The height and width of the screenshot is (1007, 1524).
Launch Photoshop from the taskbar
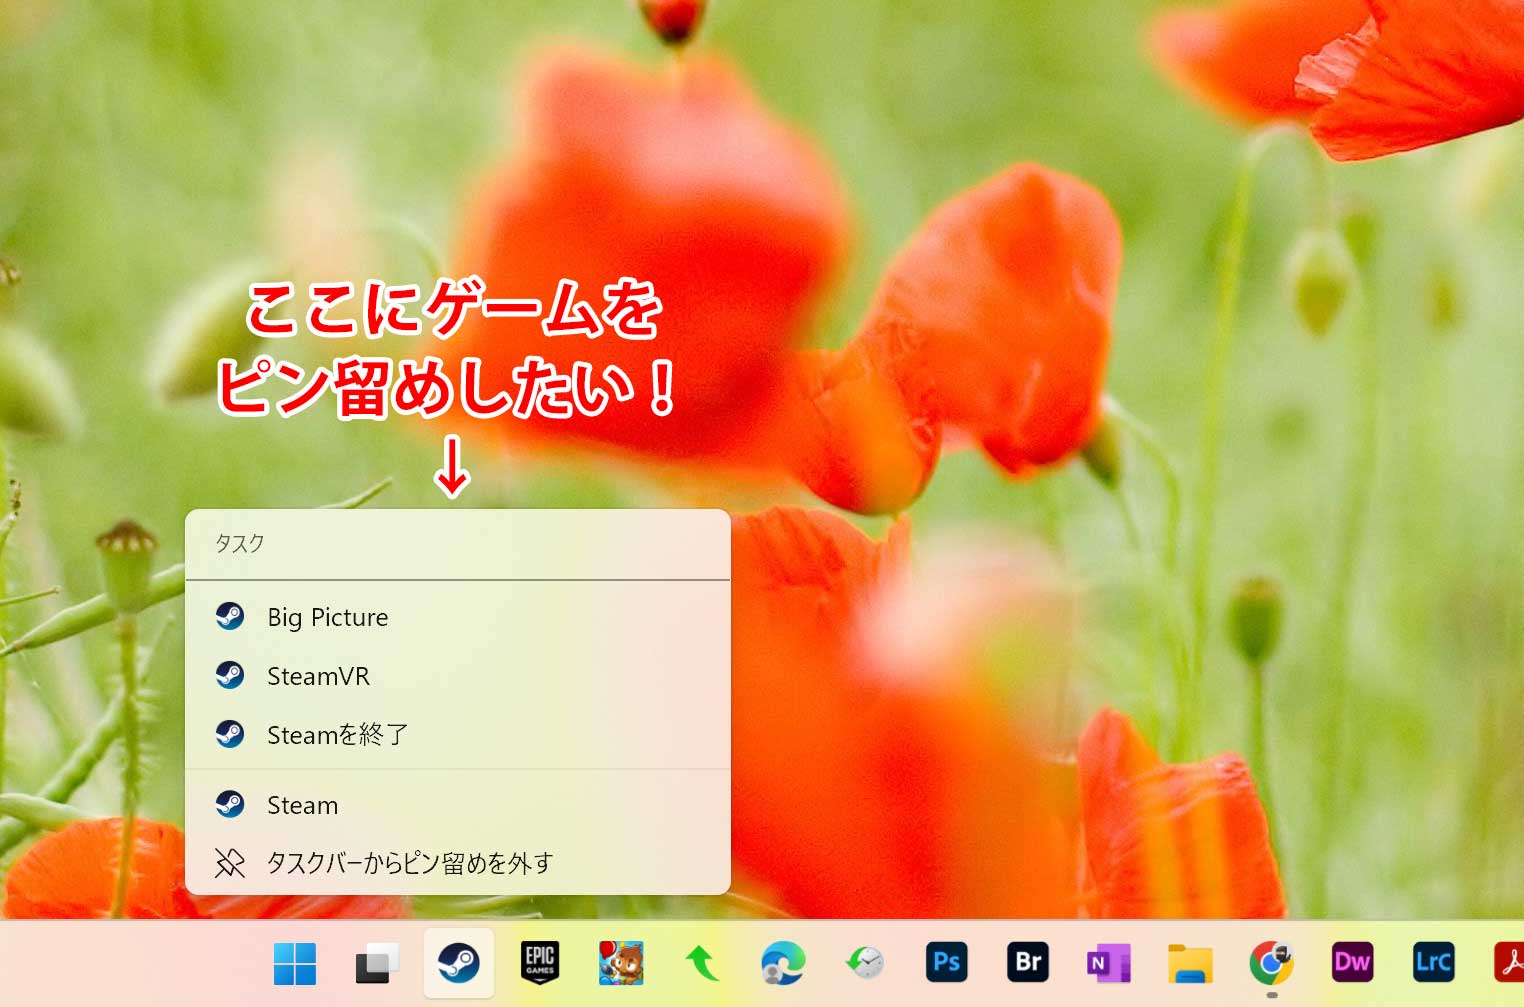[x=945, y=963]
